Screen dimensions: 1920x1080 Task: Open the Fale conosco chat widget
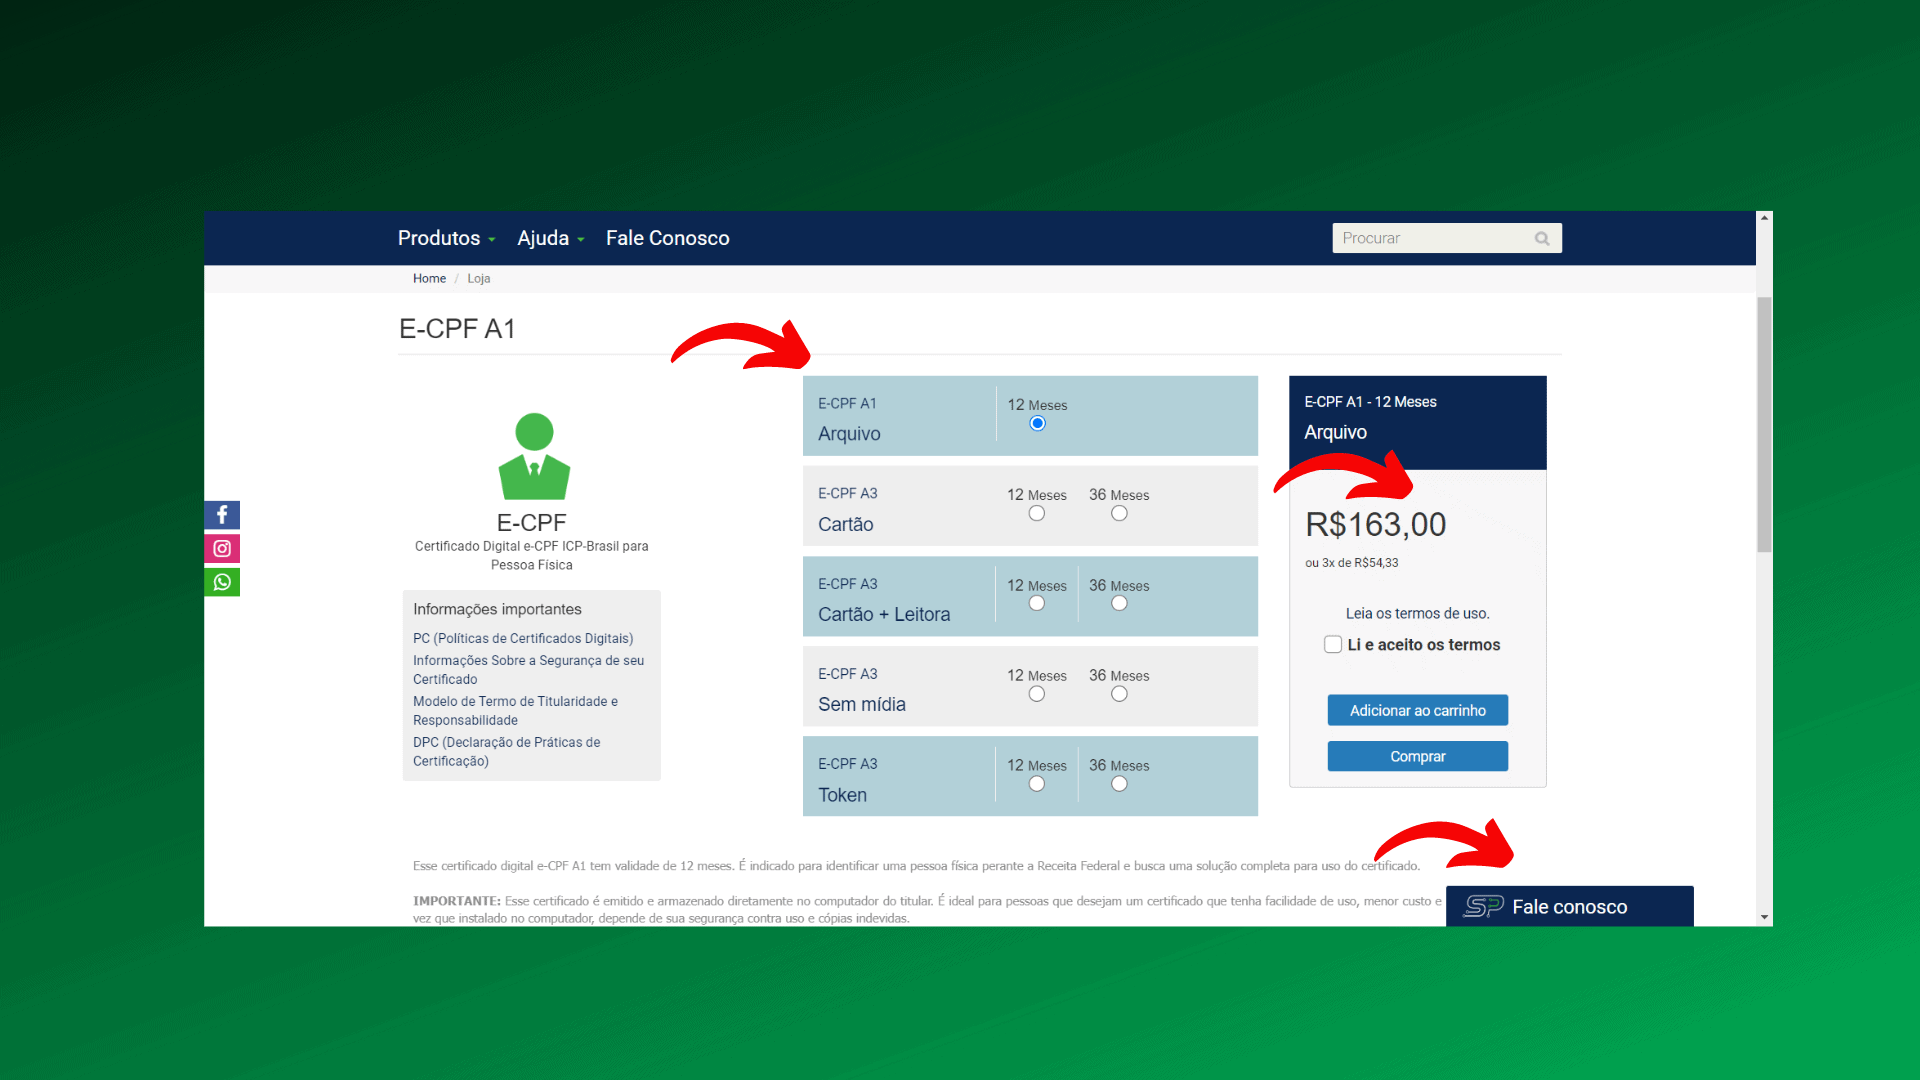click(1569, 907)
